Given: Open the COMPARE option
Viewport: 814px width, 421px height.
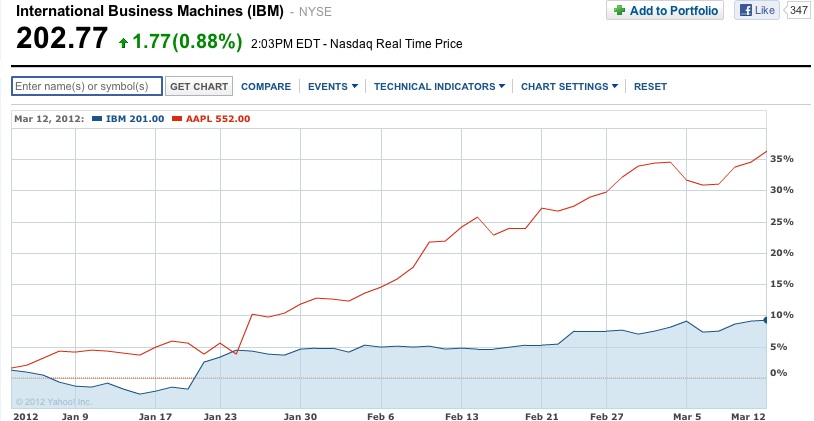Looking at the screenshot, I should point(266,87).
